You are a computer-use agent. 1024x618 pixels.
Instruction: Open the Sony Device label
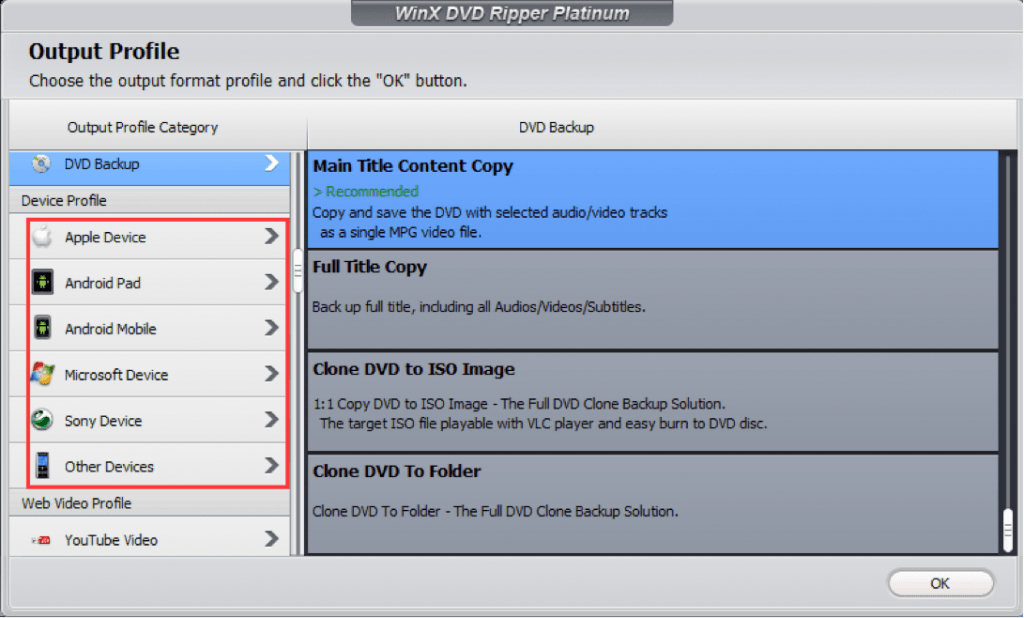[103, 421]
